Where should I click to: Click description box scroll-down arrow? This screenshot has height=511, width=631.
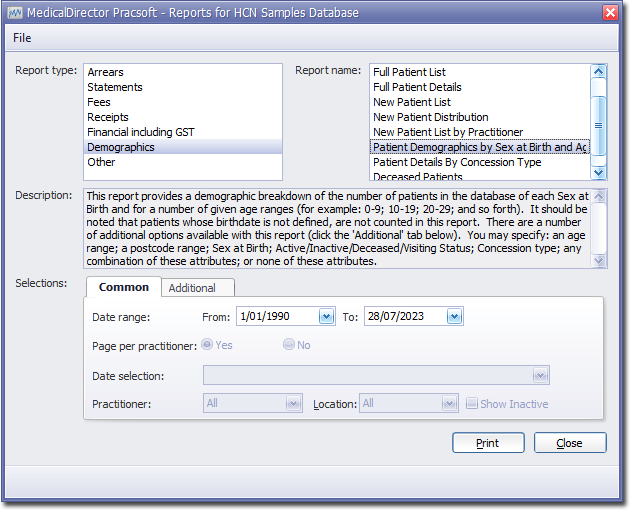pos(598,260)
